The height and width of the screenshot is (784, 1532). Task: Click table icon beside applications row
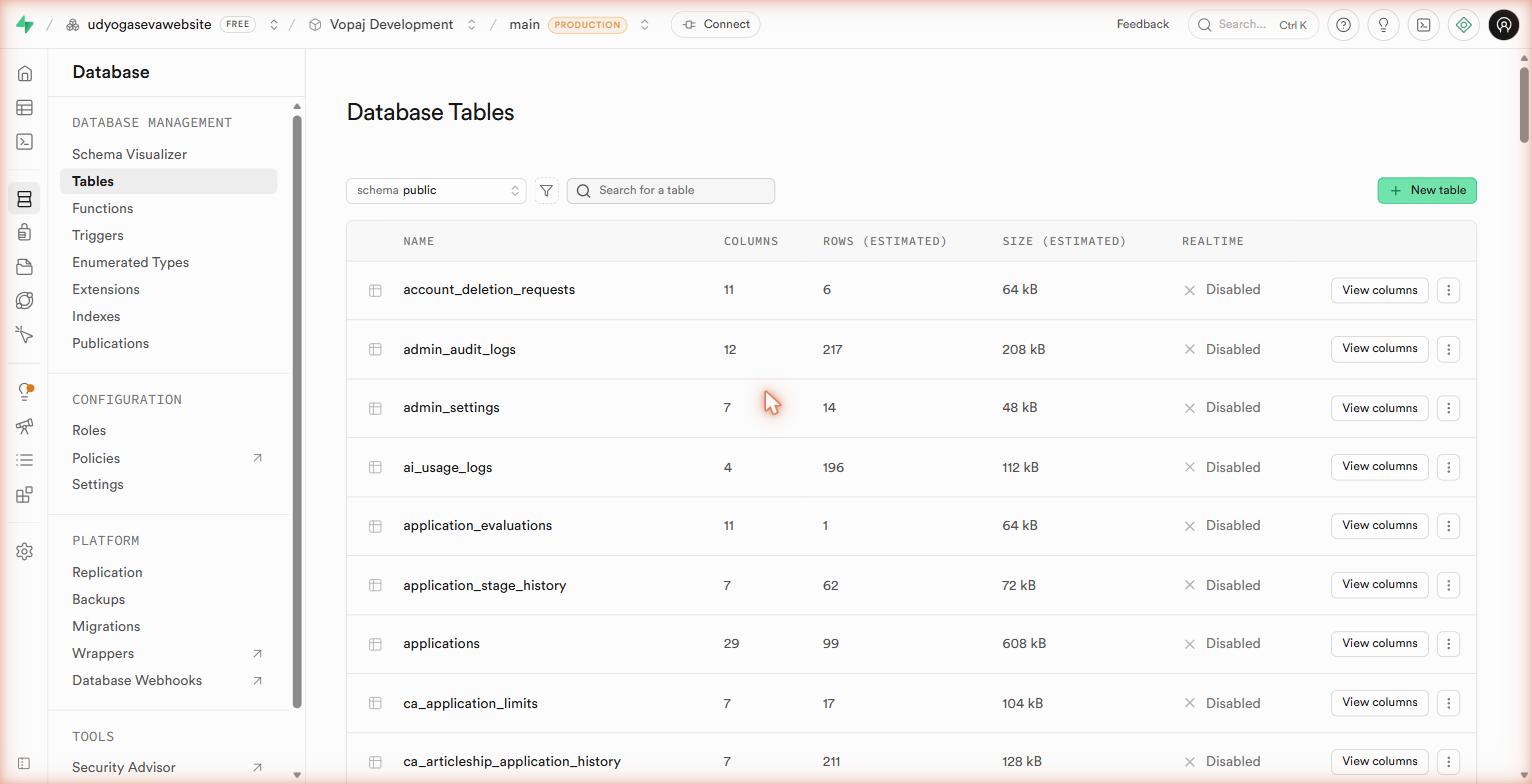tap(375, 644)
